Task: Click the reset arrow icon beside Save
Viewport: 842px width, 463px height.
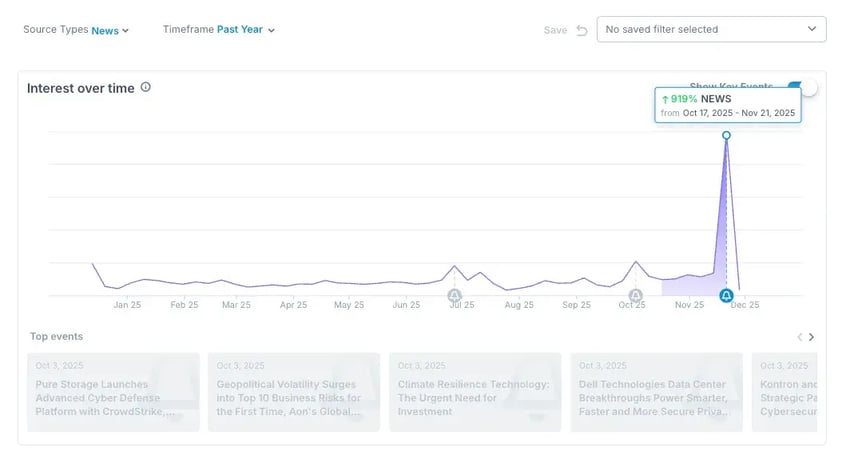Action: [x=581, y=30]
